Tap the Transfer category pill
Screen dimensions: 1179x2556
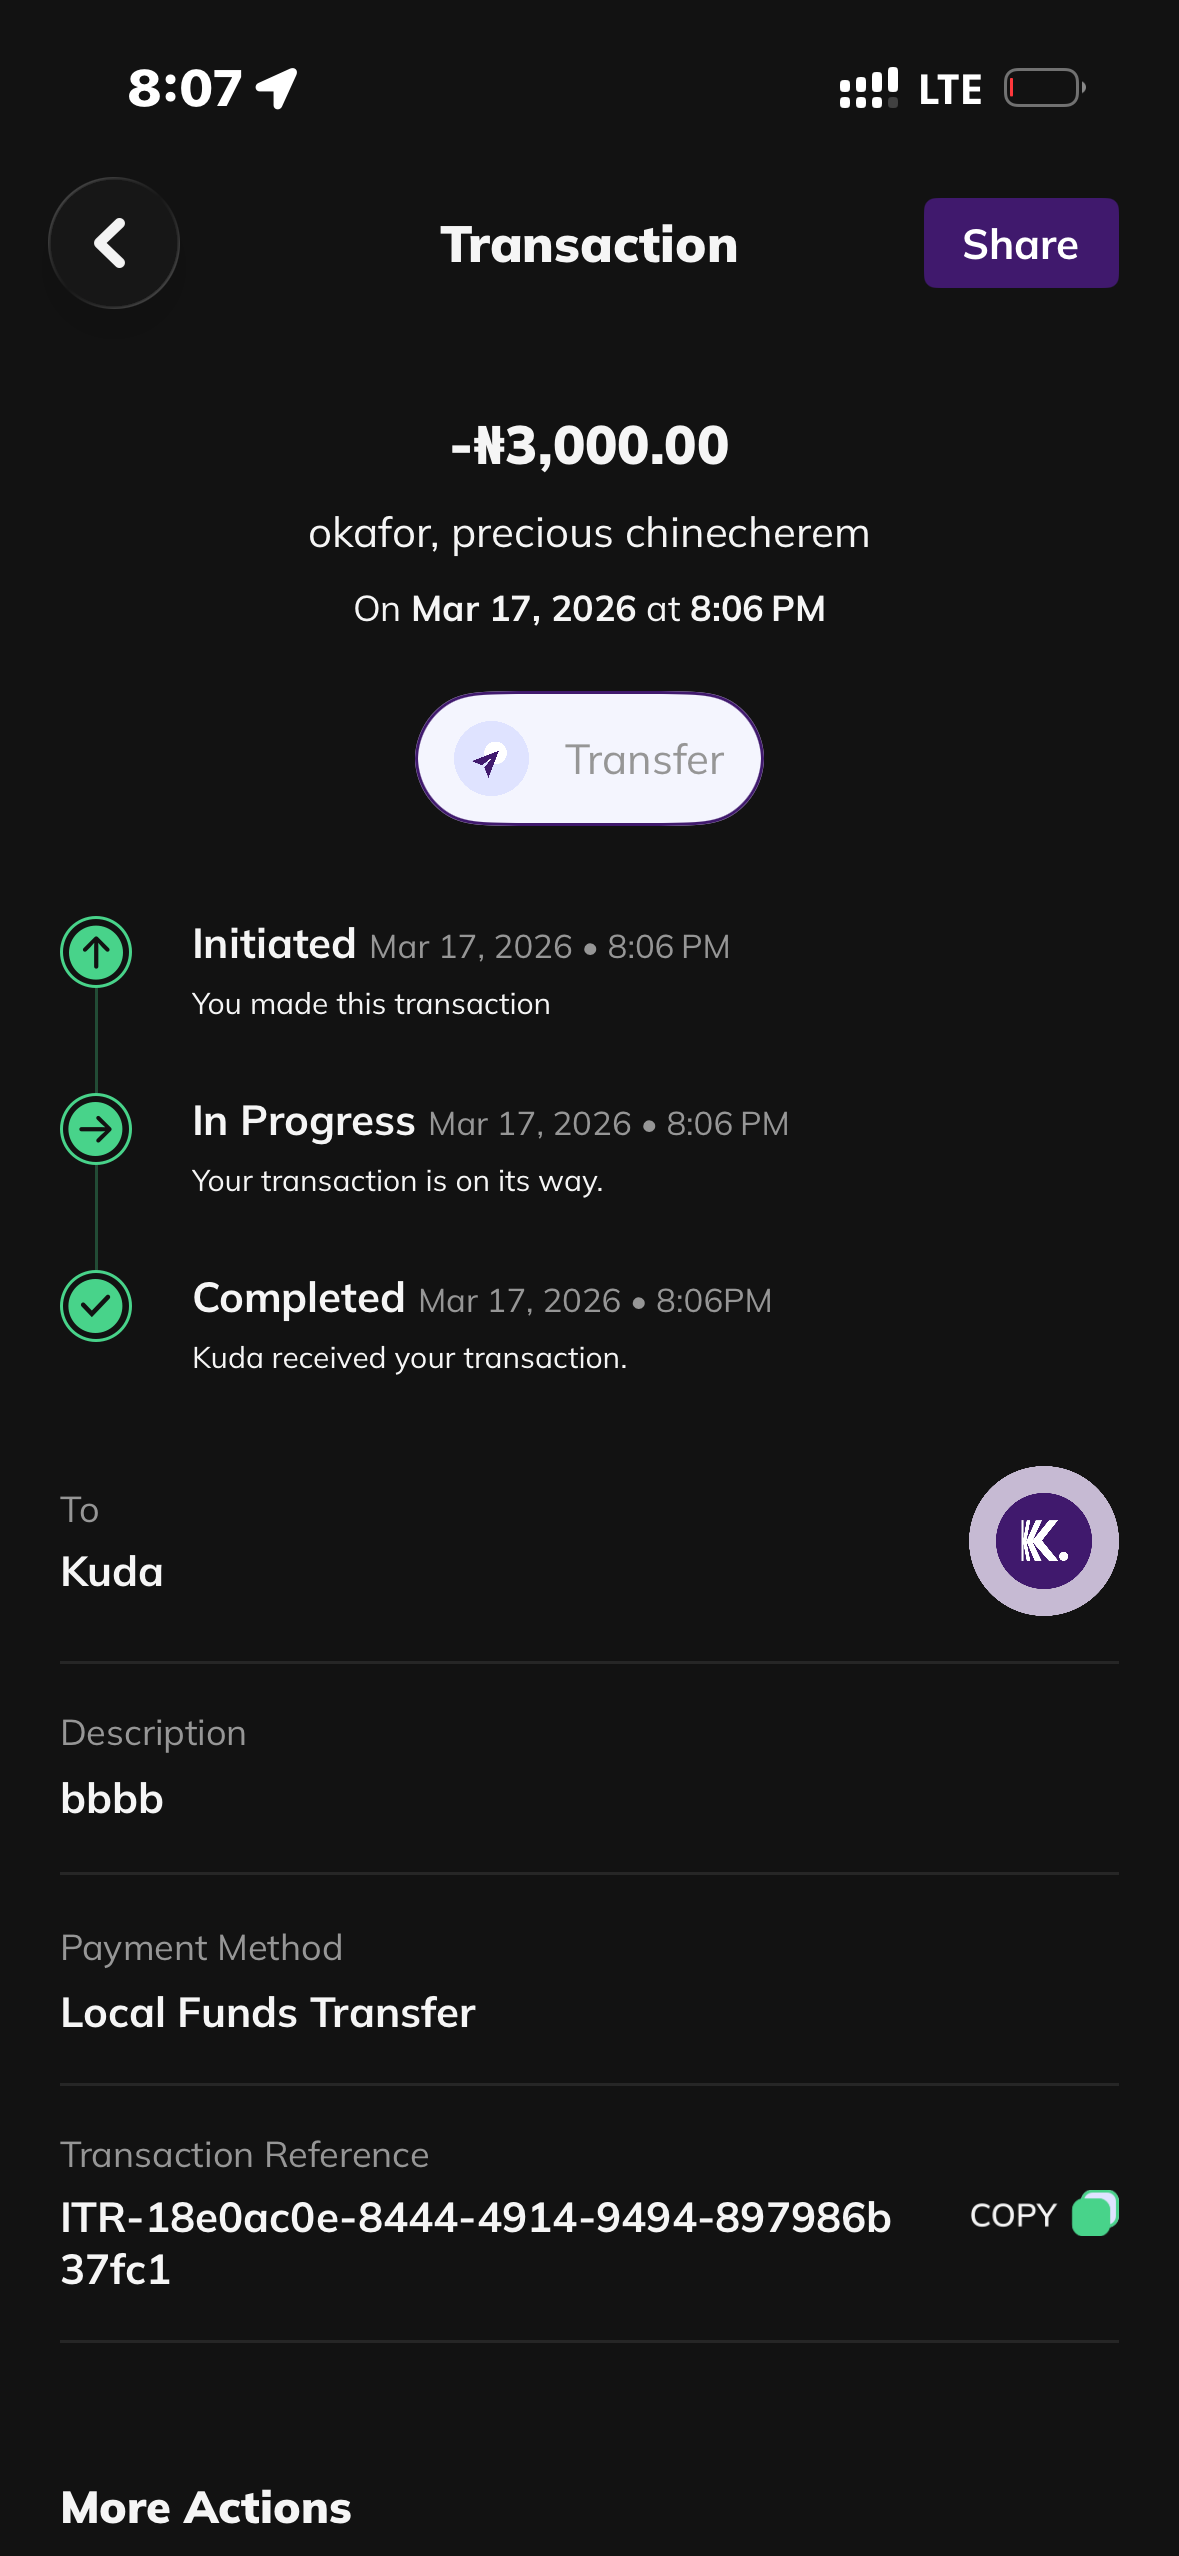(589, 759)
